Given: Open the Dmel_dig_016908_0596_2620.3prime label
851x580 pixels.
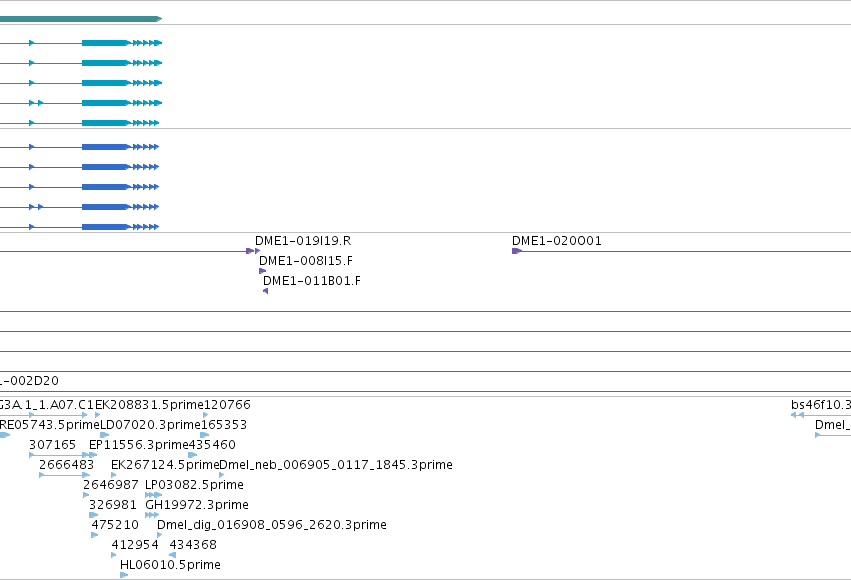Looking at the screenshot, I should 272,525.
